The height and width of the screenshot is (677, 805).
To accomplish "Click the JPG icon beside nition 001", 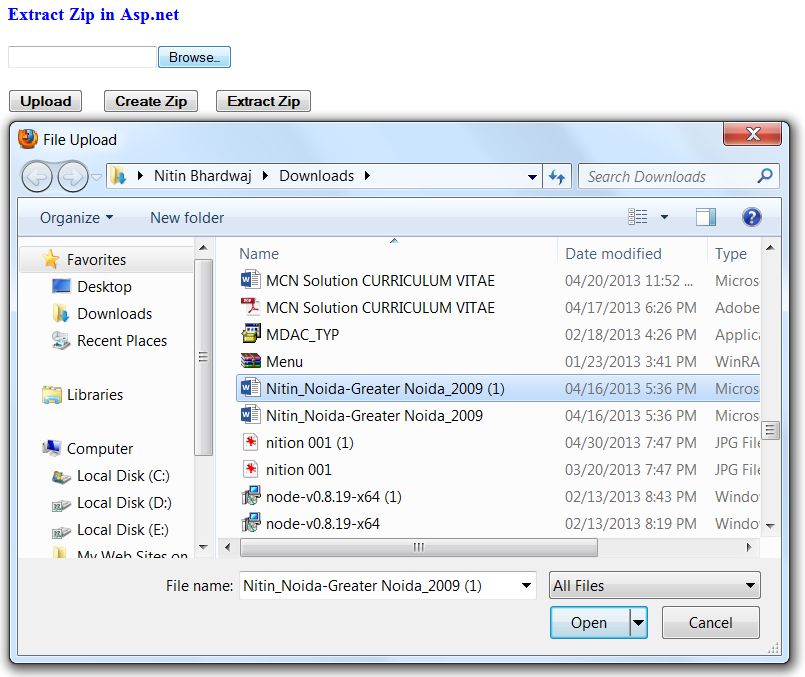I will [x=250, y=470].
